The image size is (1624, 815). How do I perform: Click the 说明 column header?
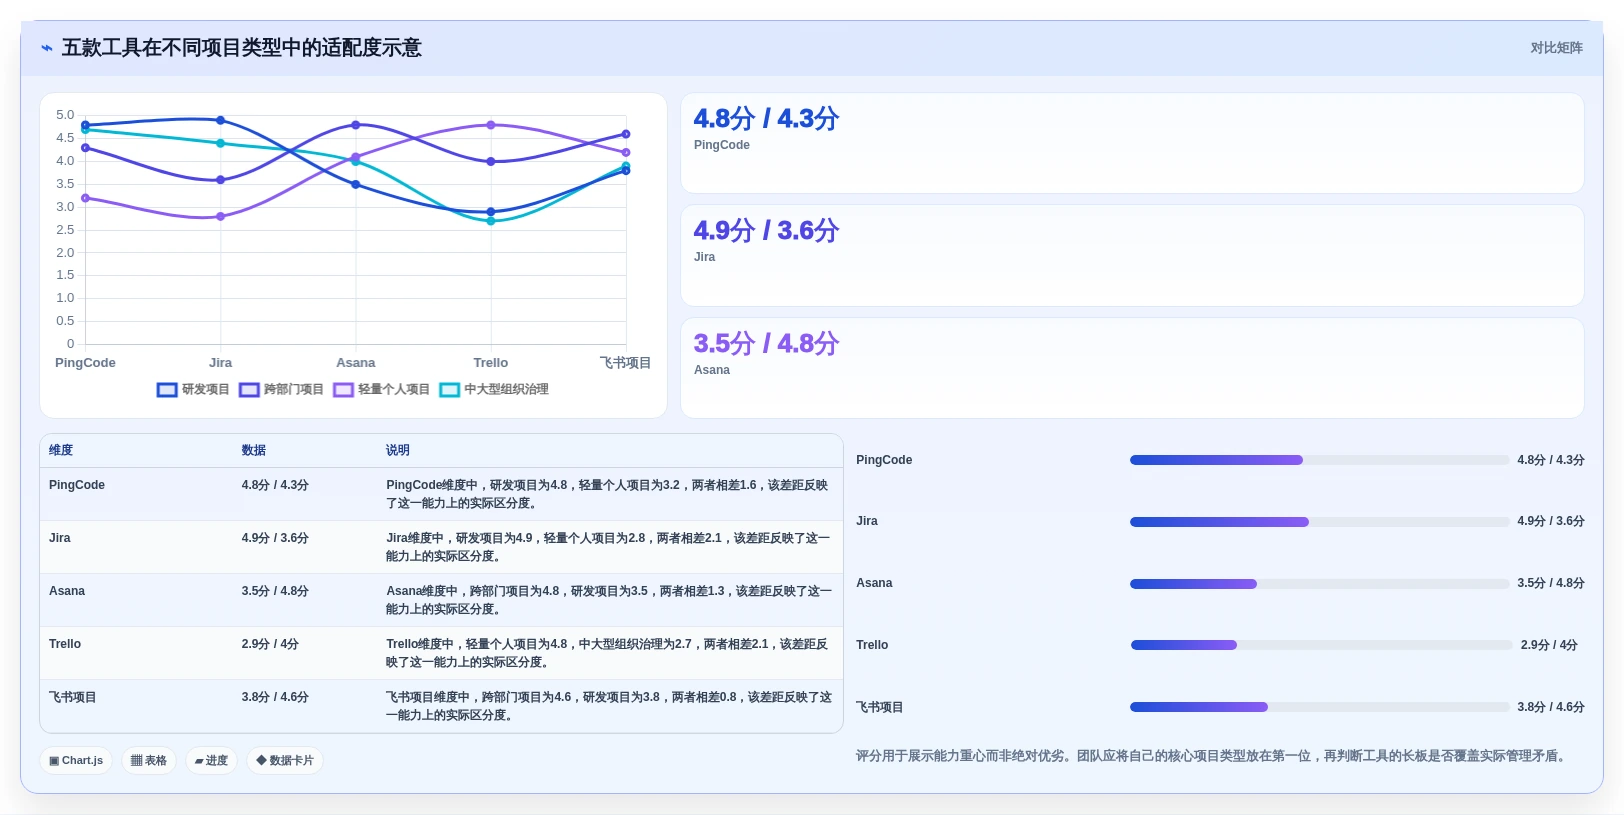[x=398, y=450]
